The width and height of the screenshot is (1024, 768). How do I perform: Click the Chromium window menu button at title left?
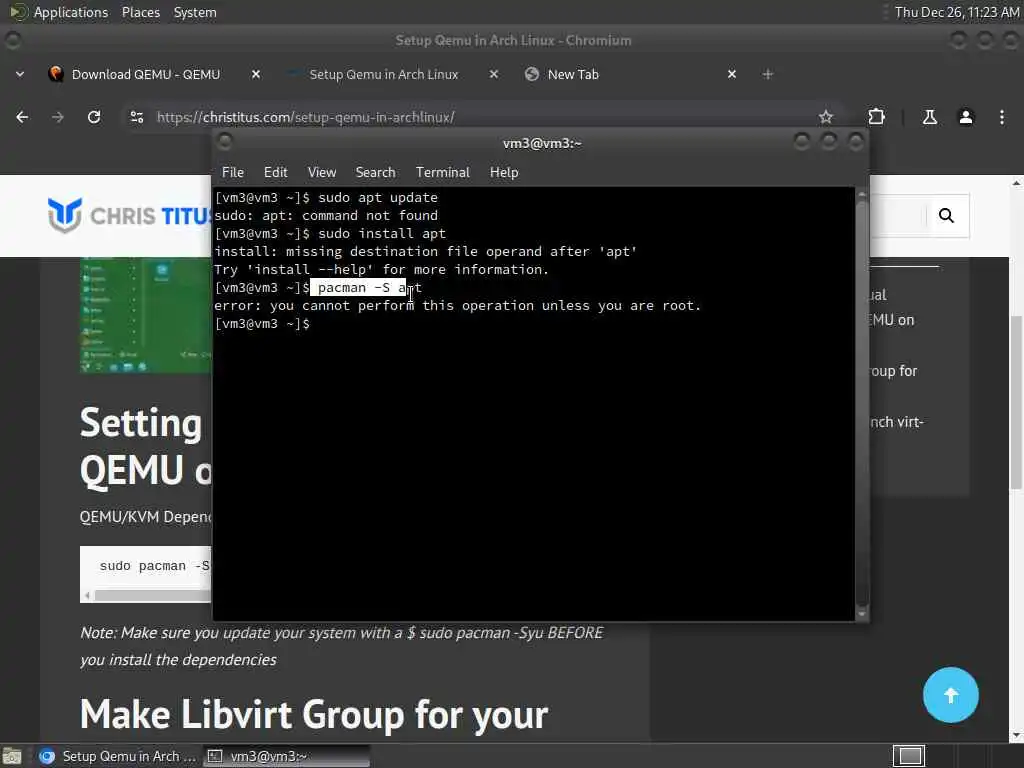click(12, 40)
